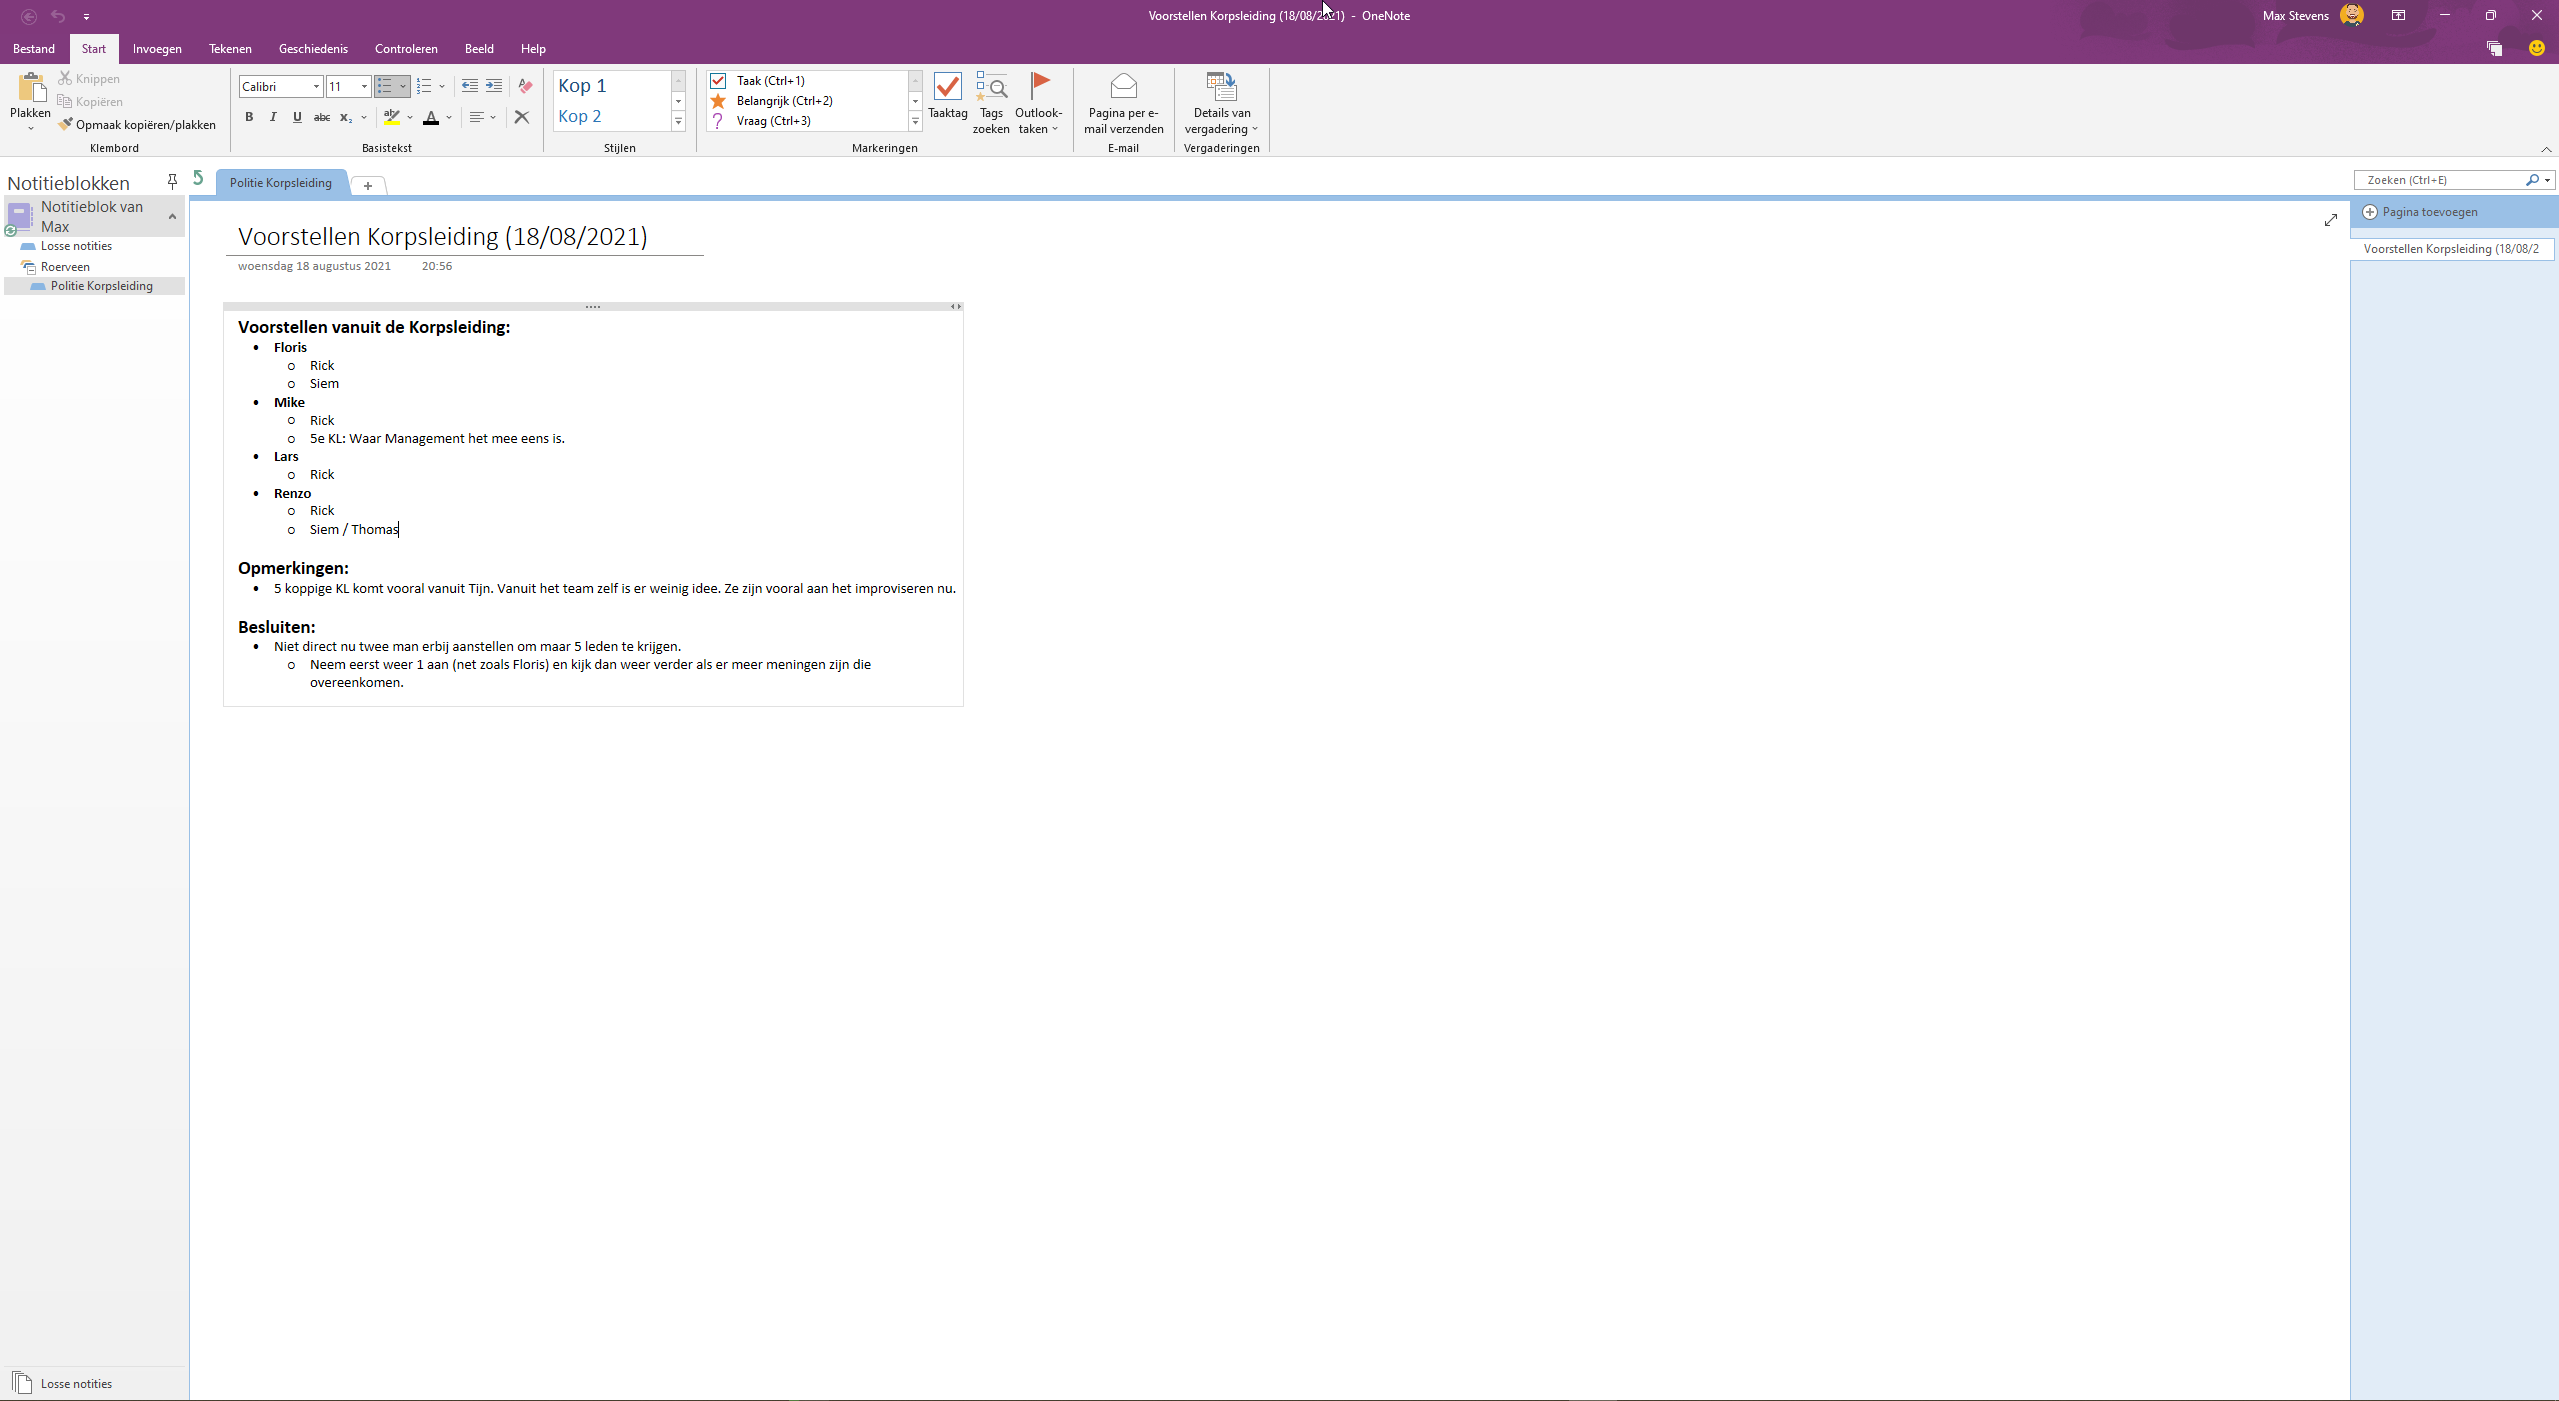The image size is (2559, 1401).
Task: Click the Opmaak kopiëren/plakken format painter
Action: [137, 125]
